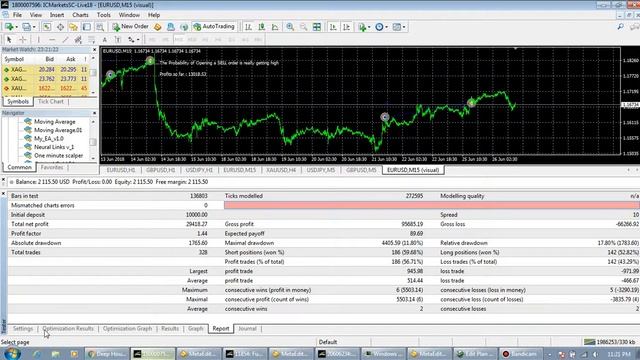The image size is (640, 360).
Task: Switch to the EURUSD,H1 chart tab
Action: click(x=121, y=170)
